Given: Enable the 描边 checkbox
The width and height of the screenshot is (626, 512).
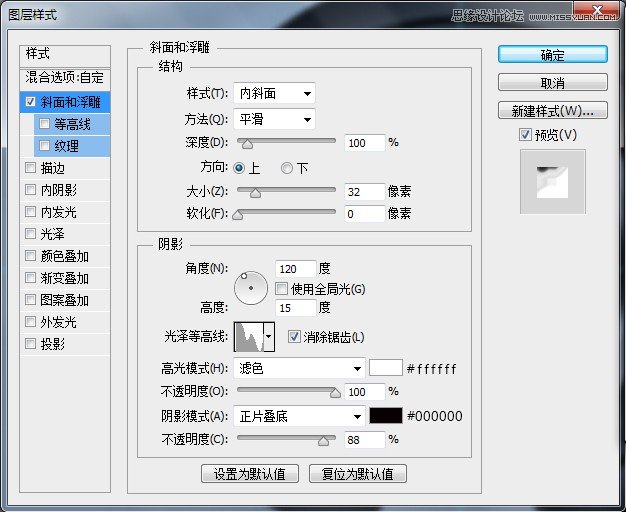Looking at the screenshot, I should coord(30,168).
